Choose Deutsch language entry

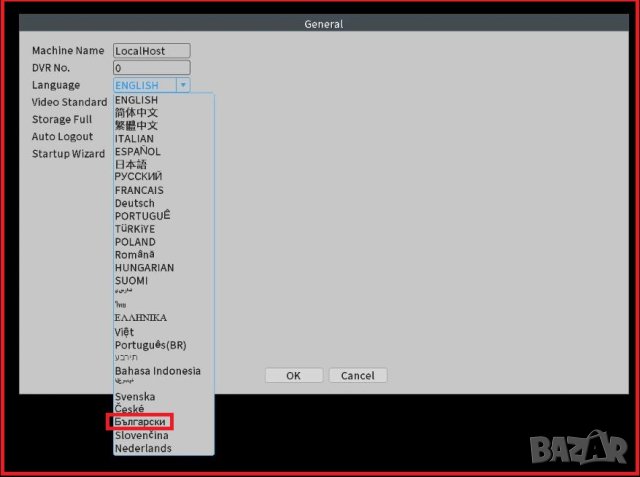coord(135,203)
